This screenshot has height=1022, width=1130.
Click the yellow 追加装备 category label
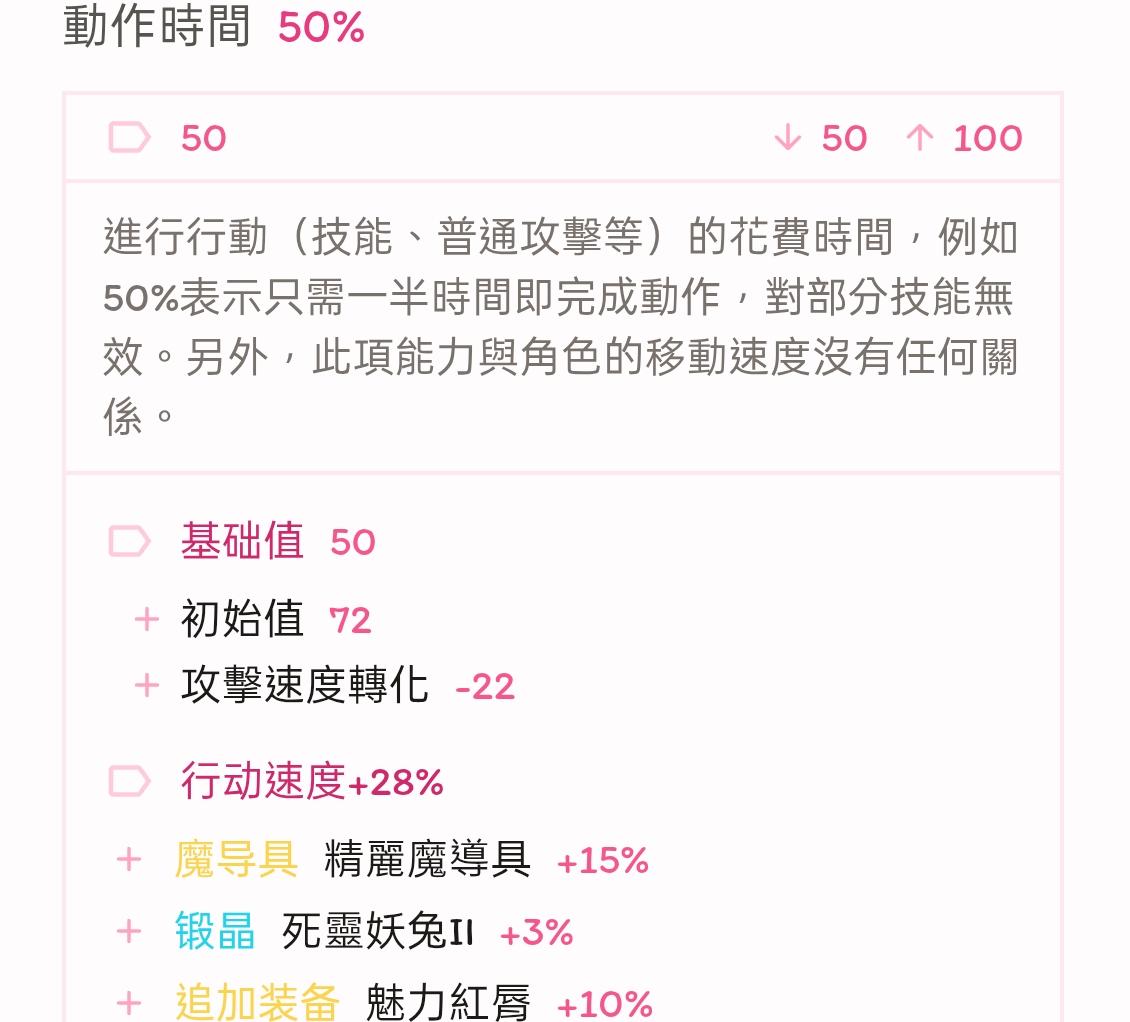click(257, 1003)
